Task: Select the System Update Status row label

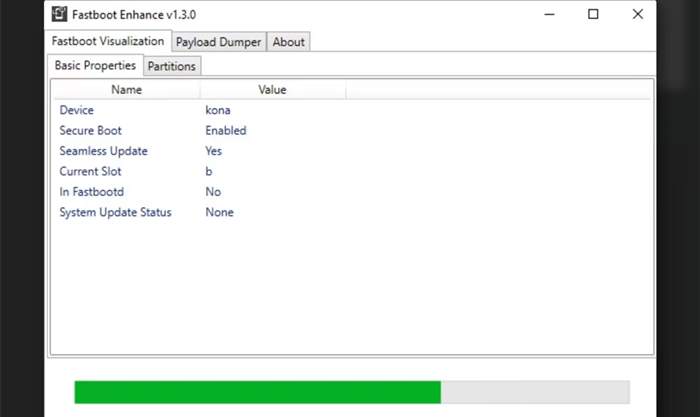Action: click(116, 213)
